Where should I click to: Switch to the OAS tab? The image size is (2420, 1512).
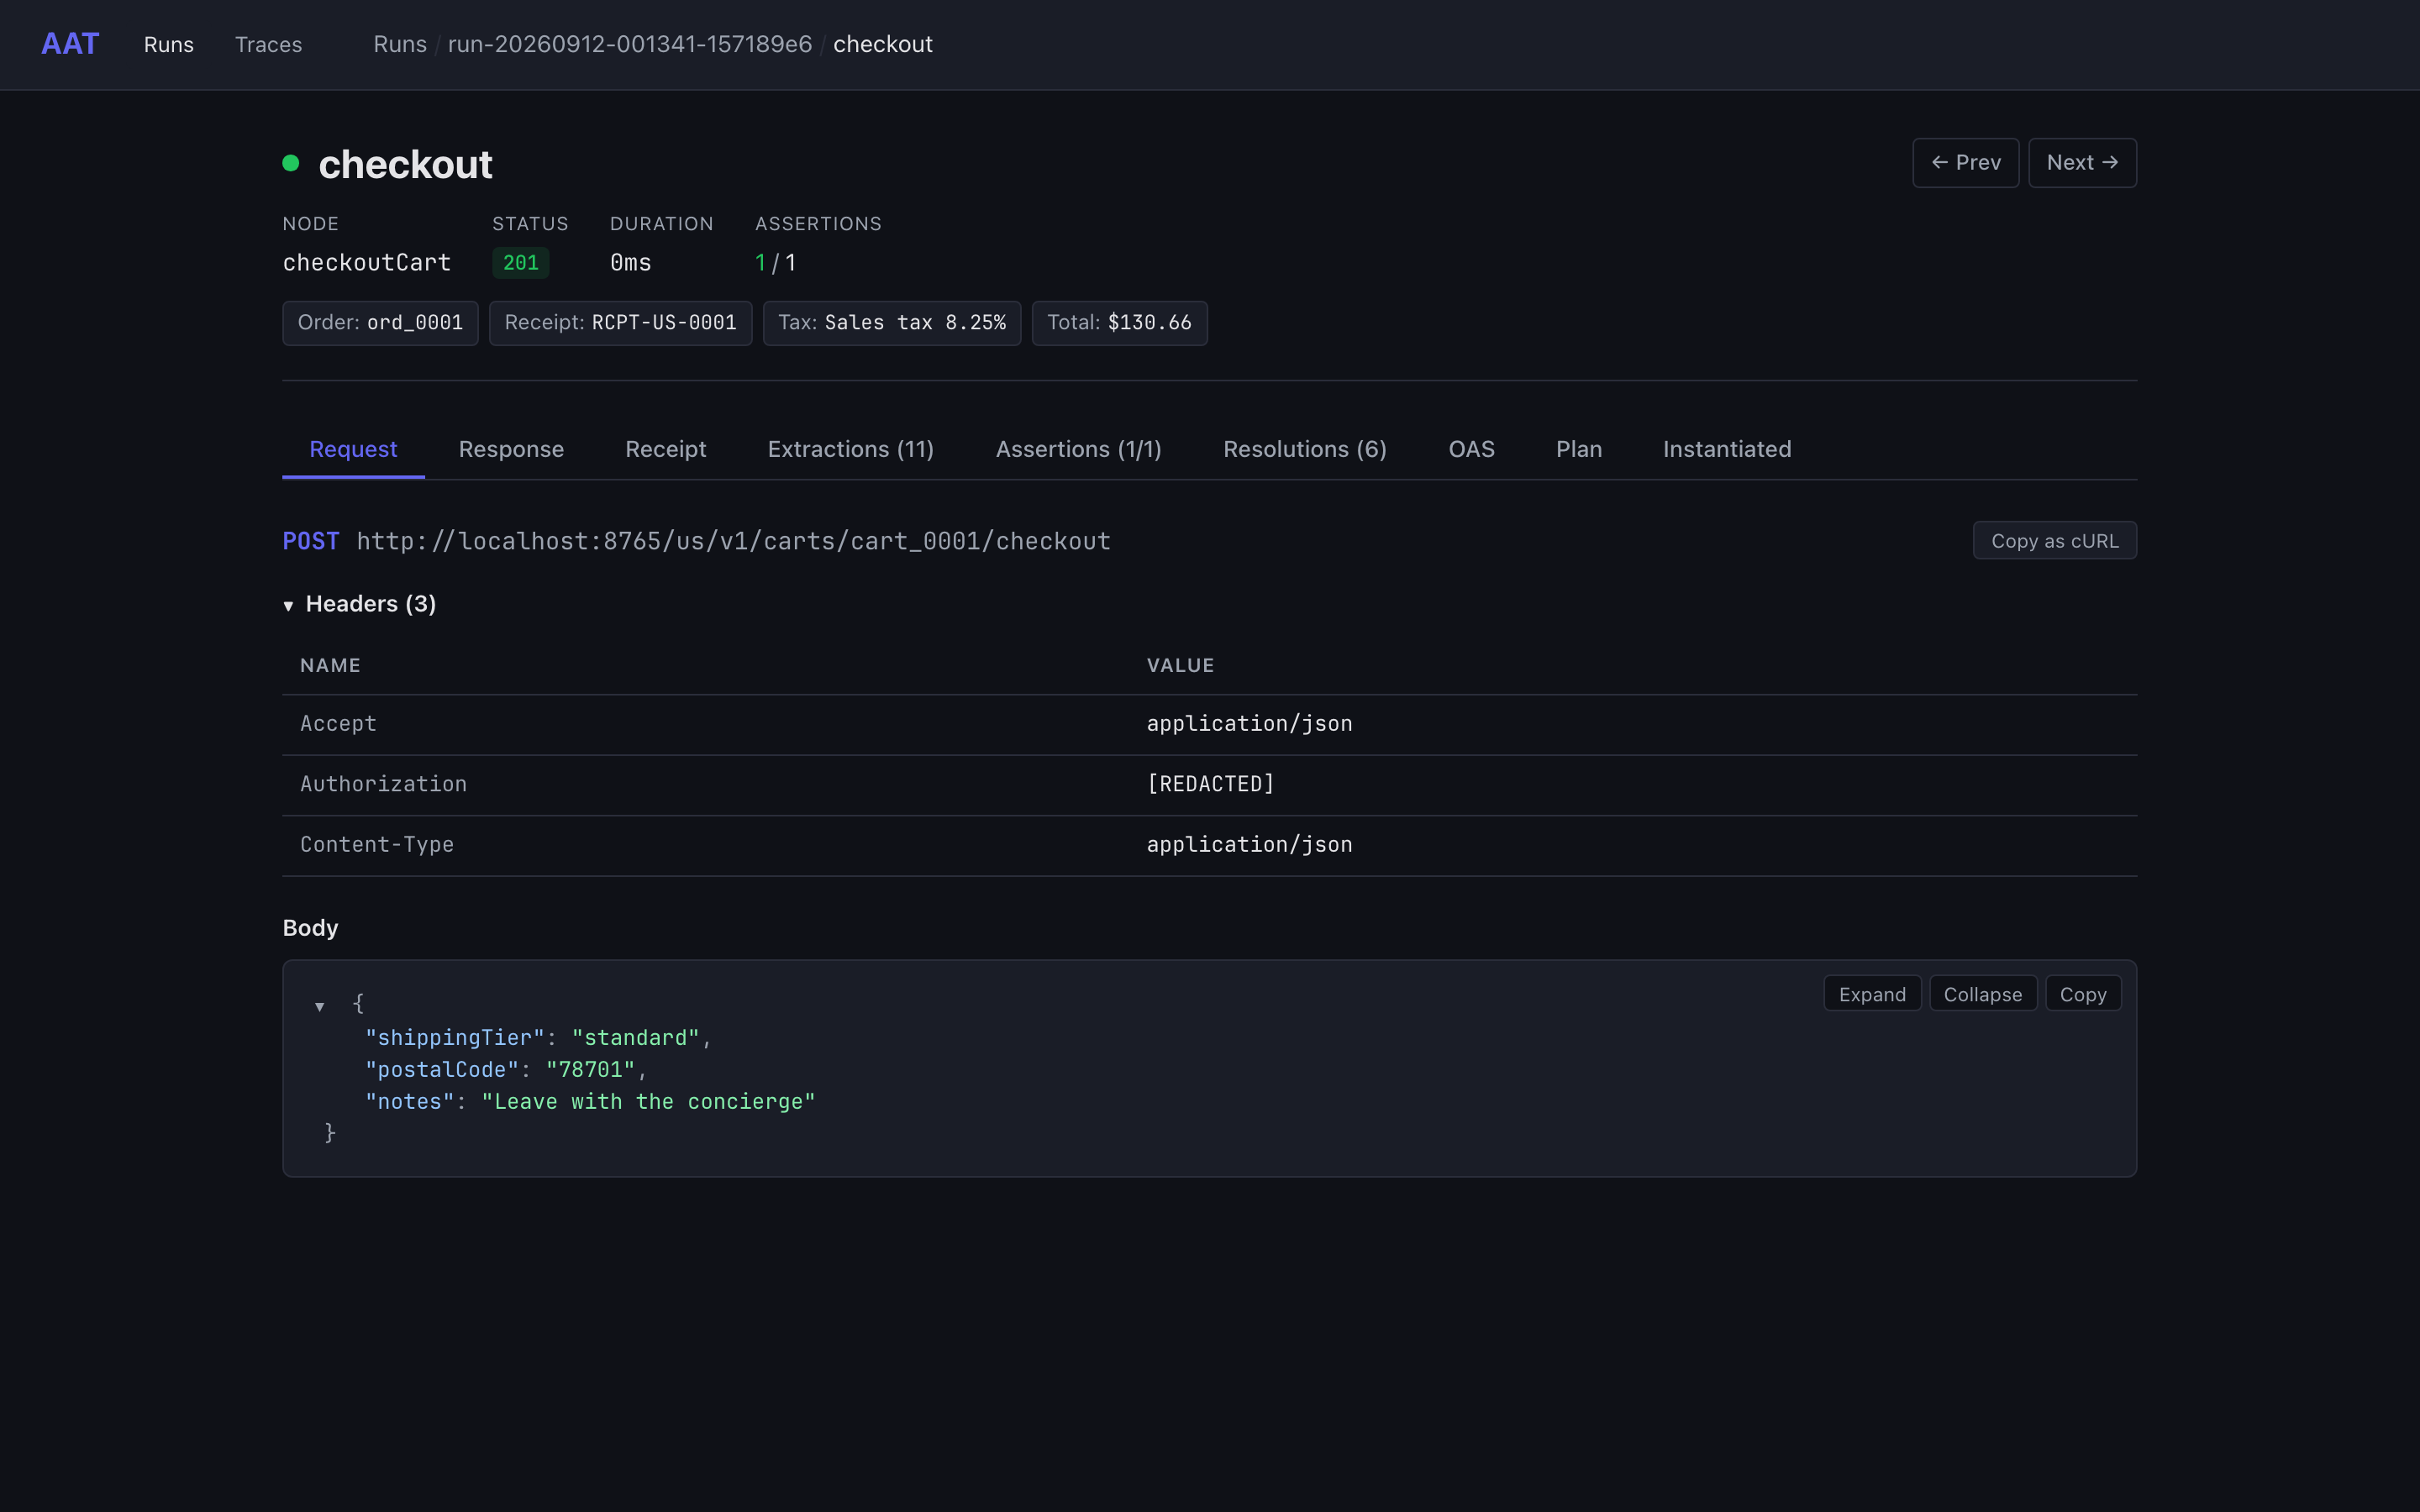tap(1471, 450)
